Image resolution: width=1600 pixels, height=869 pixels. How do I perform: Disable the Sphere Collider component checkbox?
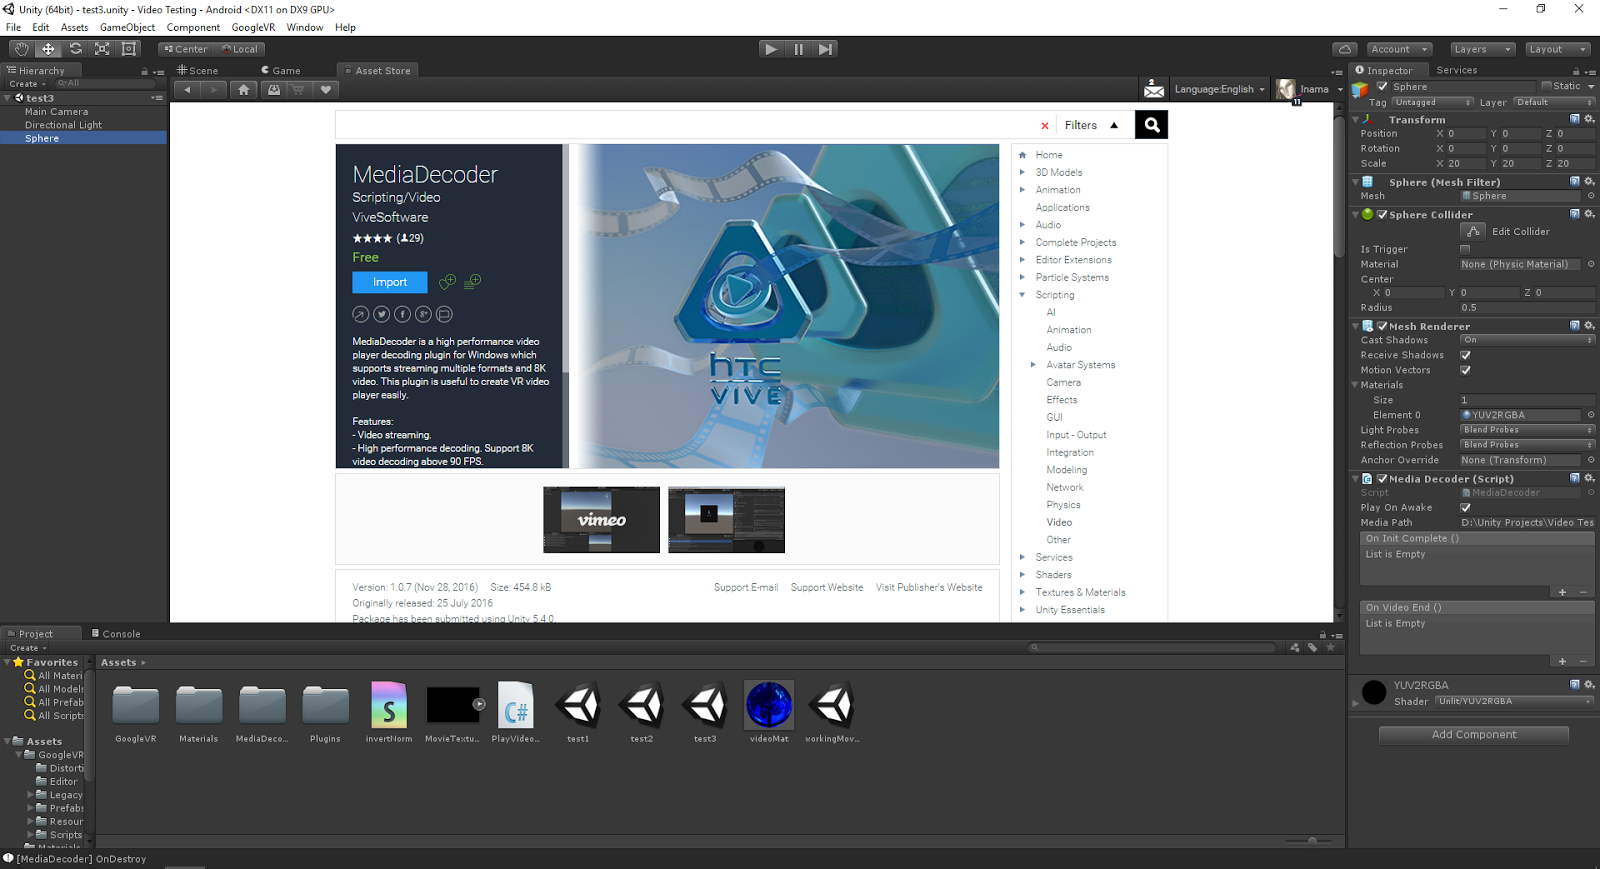[1382, 214]
